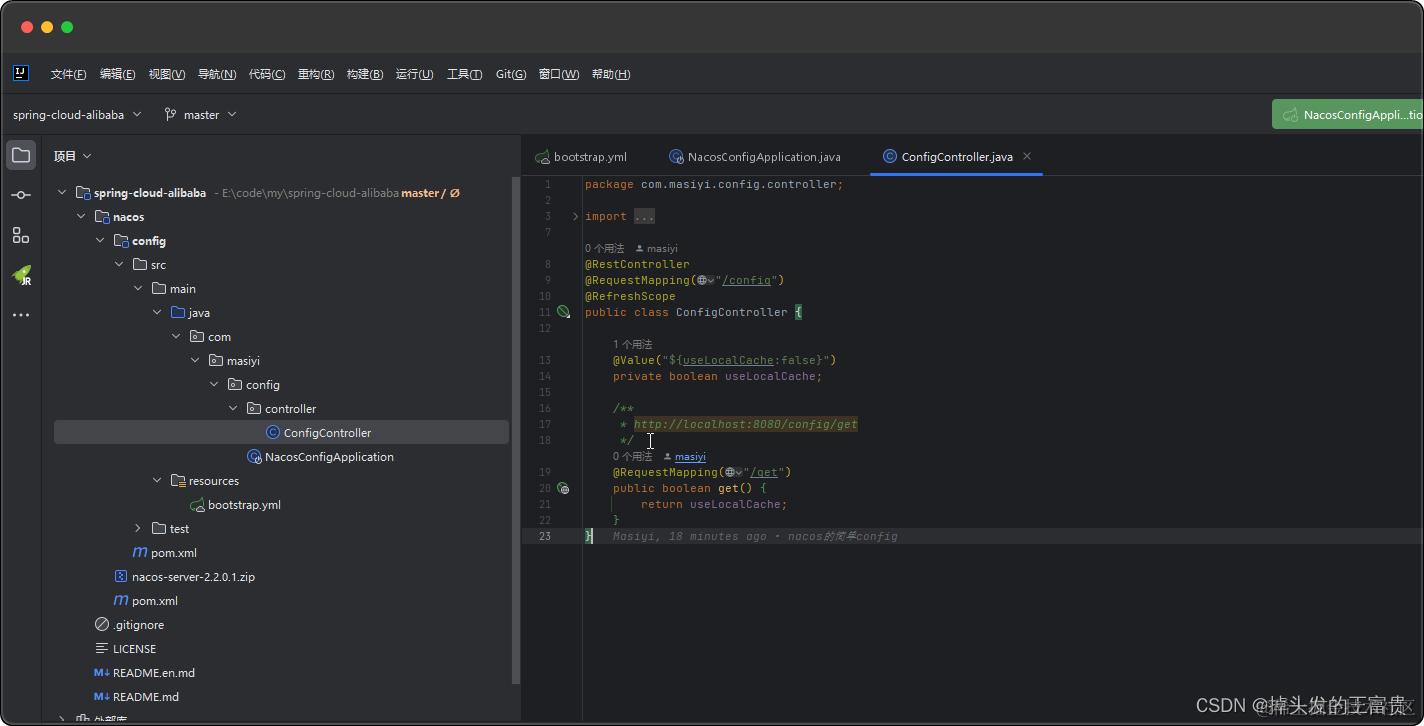The image size is (1424, 726).
Task: Open the Commit tool window icon
Action: tap(21, 195)
